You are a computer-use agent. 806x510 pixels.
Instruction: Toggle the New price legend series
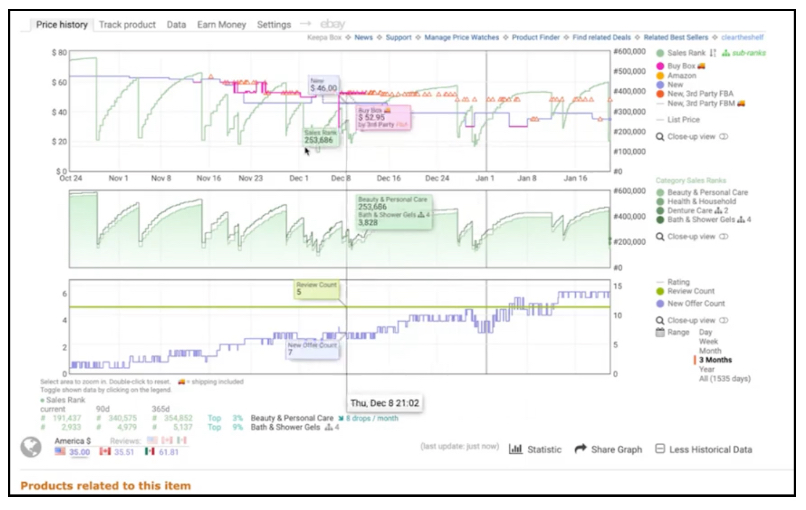pyautogui.click(x=670, y=85)
